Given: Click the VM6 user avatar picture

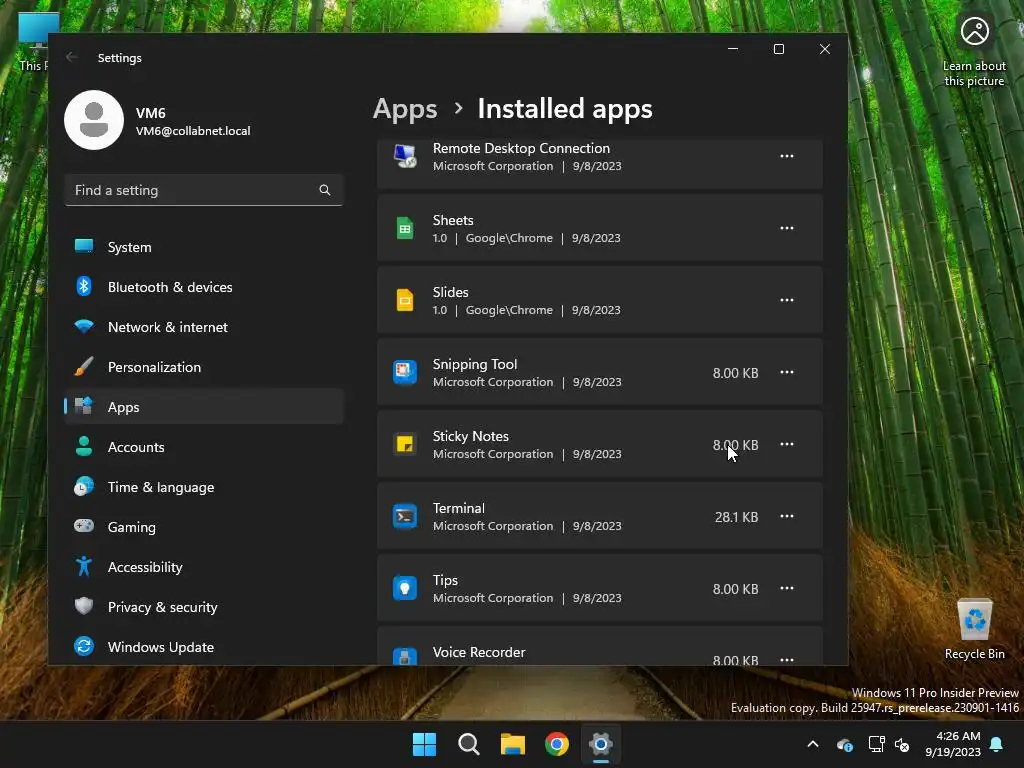Looking at the screenshot, I should click(x=94, y=120).
